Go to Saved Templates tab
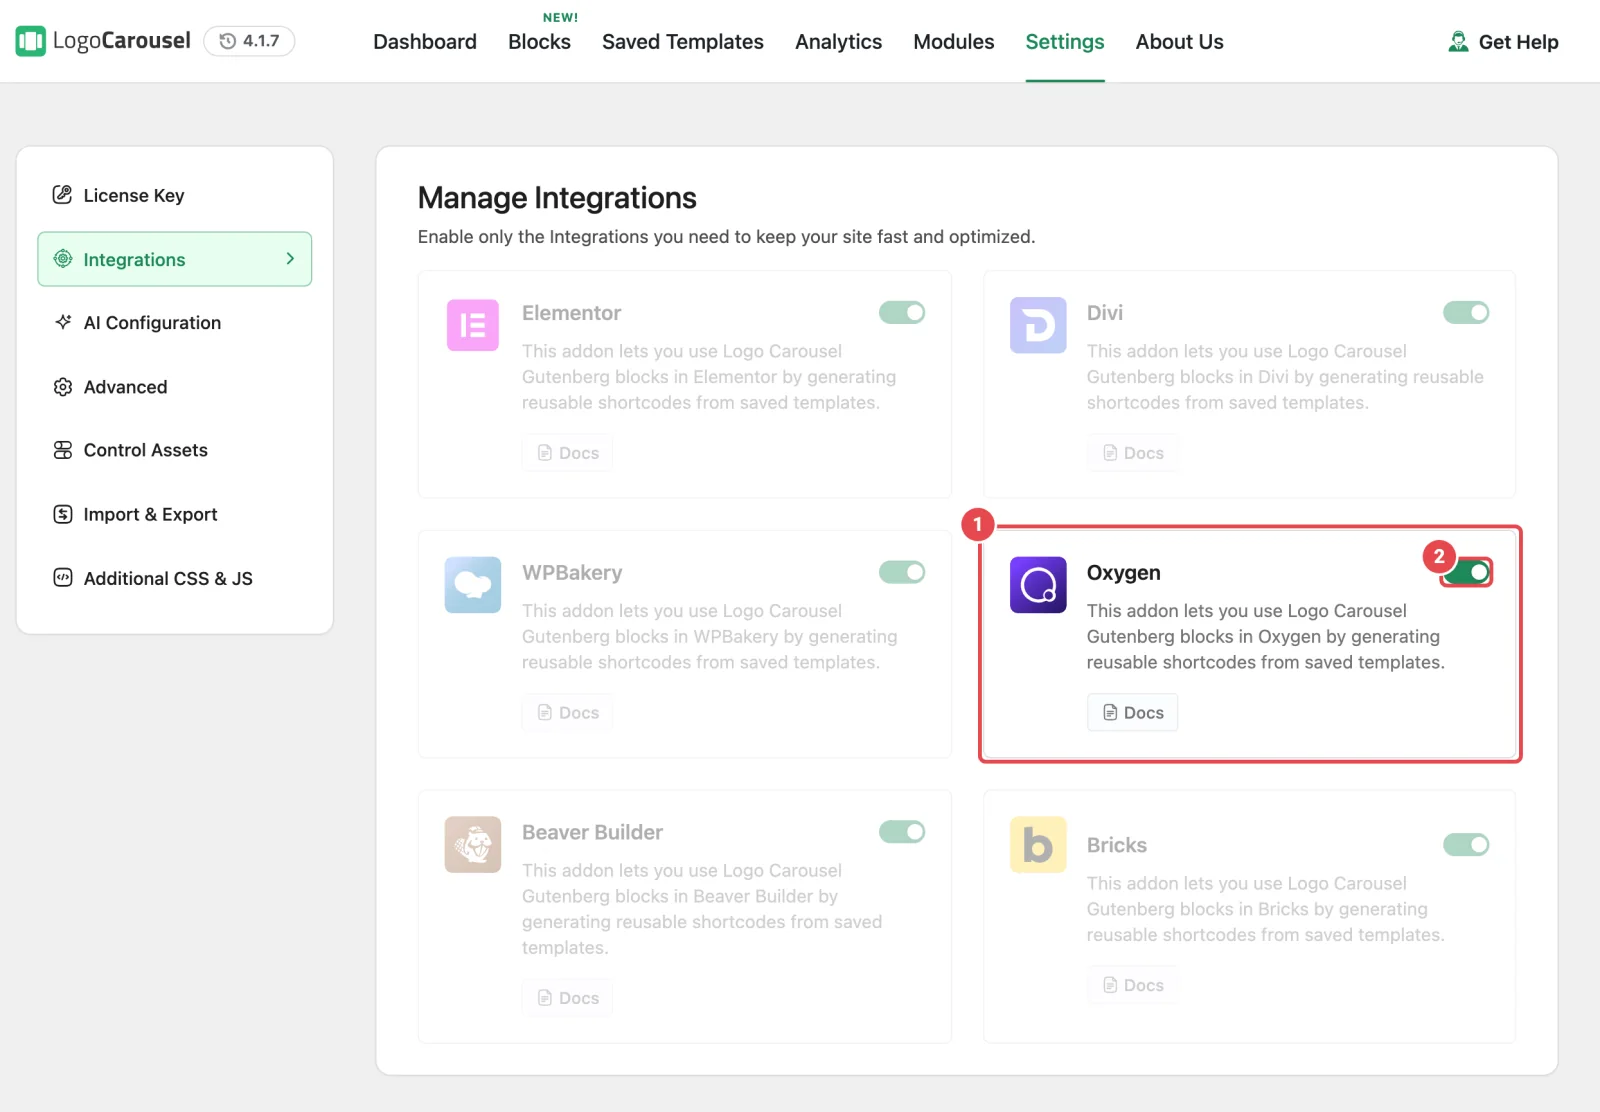The width and height of the screenshot is (1600, 1112). [683, 42]
